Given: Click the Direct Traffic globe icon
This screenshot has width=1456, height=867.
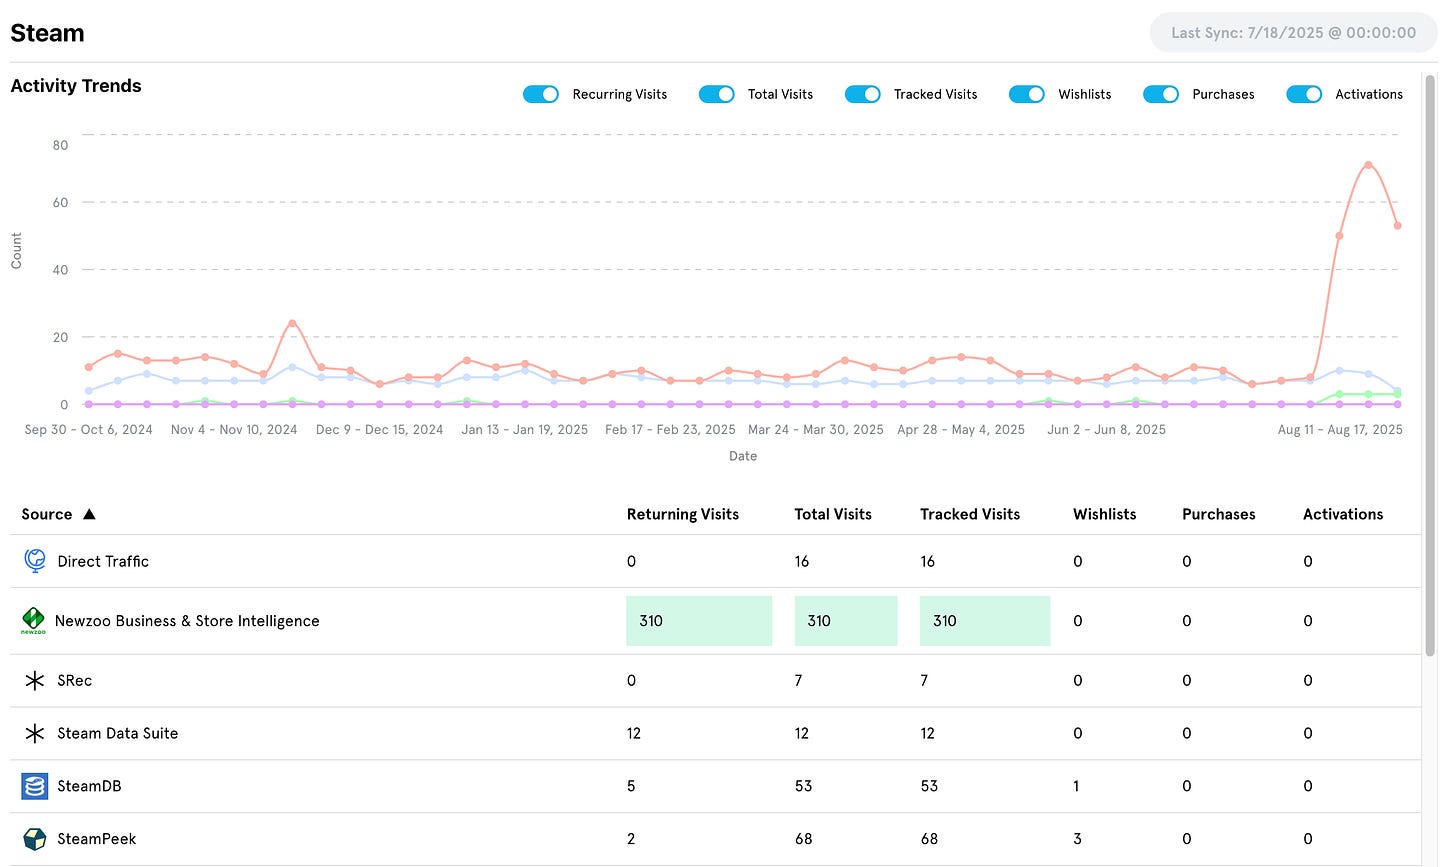Looking at the screenshot, I should click(x=35, y=561).
